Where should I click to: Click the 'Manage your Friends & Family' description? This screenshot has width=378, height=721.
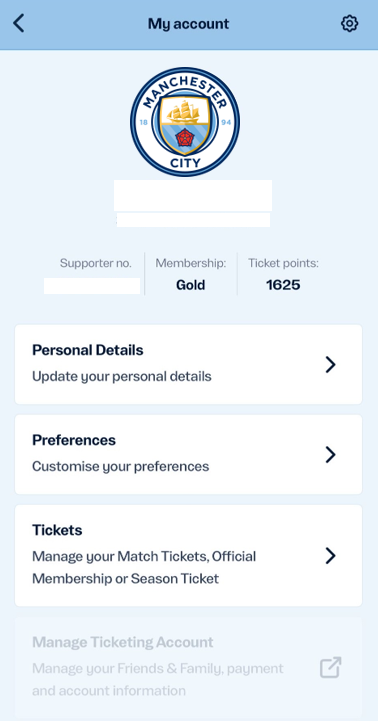click(158, 679)
